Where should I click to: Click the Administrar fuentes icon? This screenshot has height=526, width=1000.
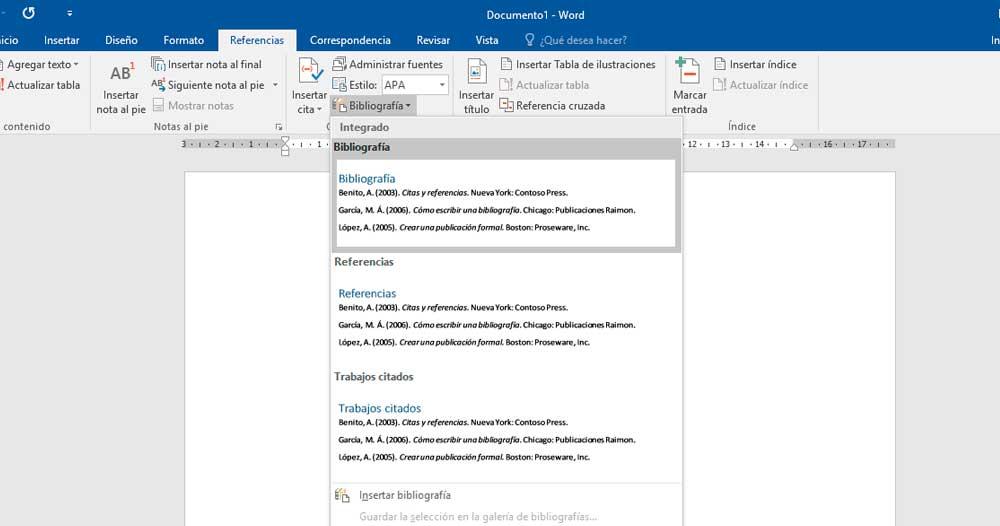[339, 64]
